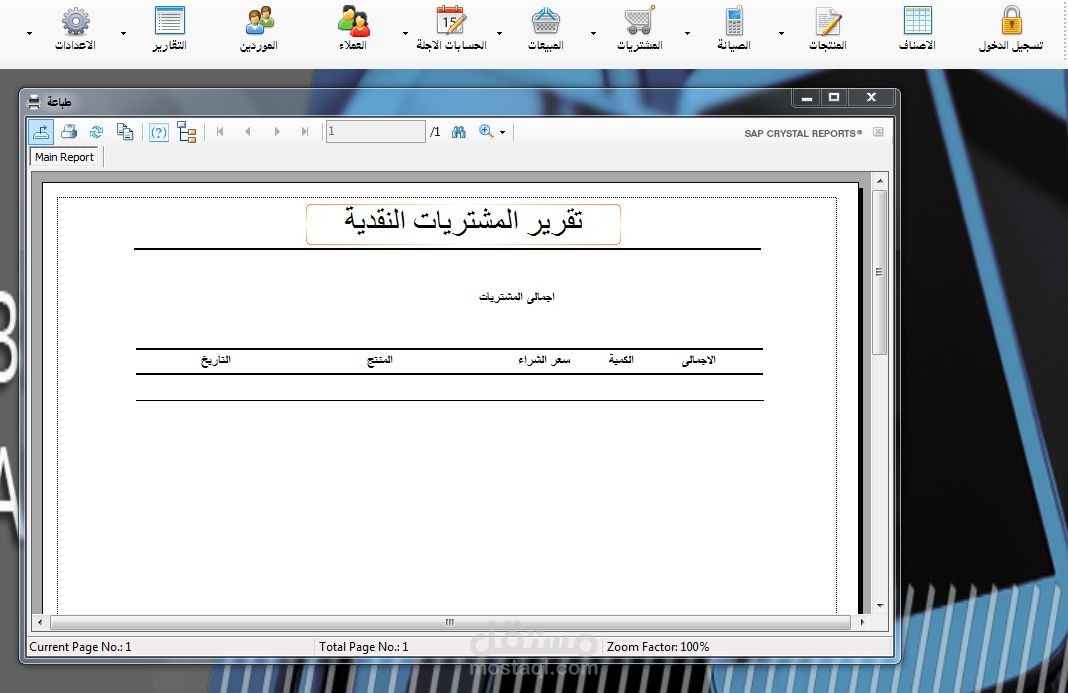Go to next page arrow

click(x=277, y=132)
